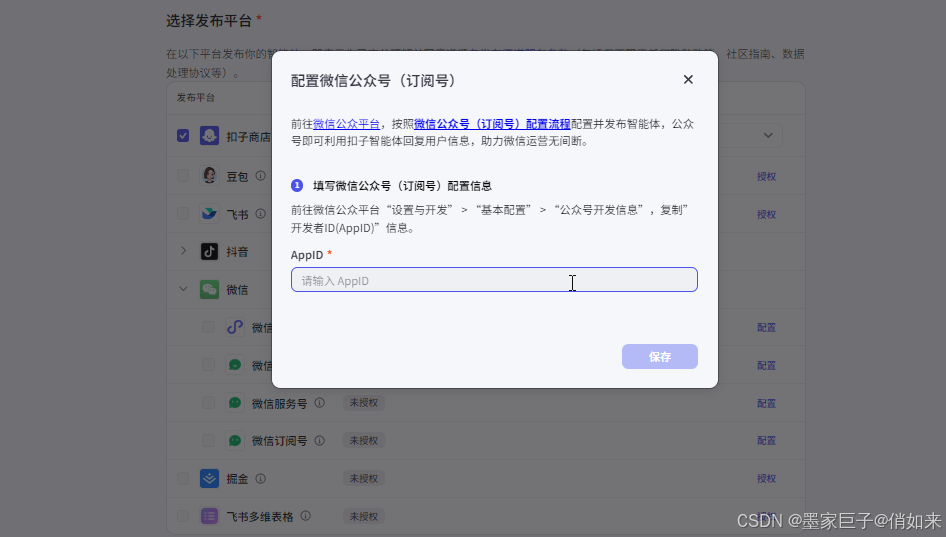Click the 选择发布平台 heading
This screenshot has height=537, width=946.
tap(209, 21)
